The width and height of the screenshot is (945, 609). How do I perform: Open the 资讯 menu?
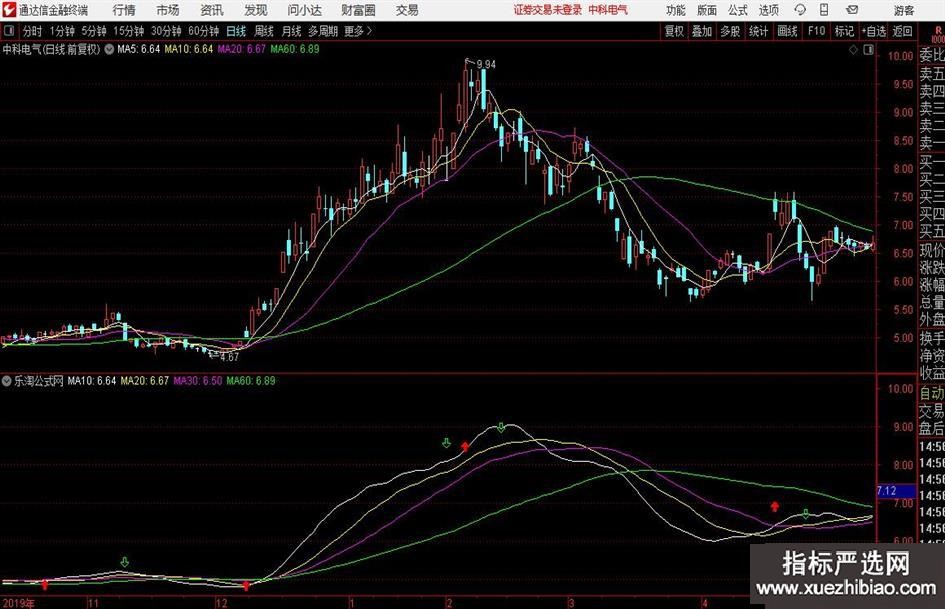[x=212, y=10]
